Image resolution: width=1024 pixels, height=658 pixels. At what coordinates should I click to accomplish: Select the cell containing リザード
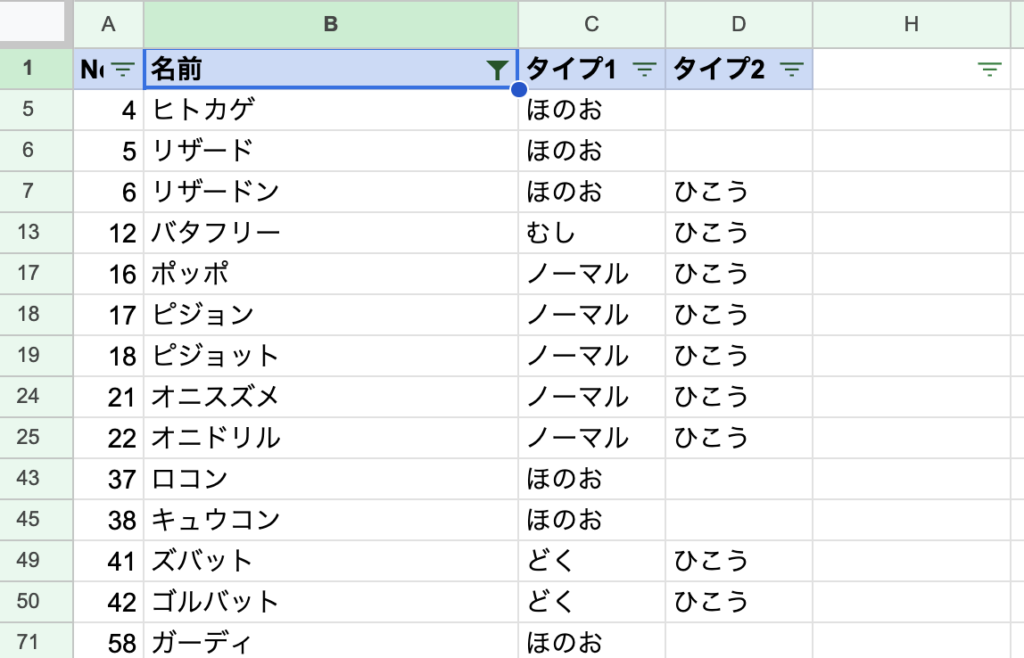[331, 151]
